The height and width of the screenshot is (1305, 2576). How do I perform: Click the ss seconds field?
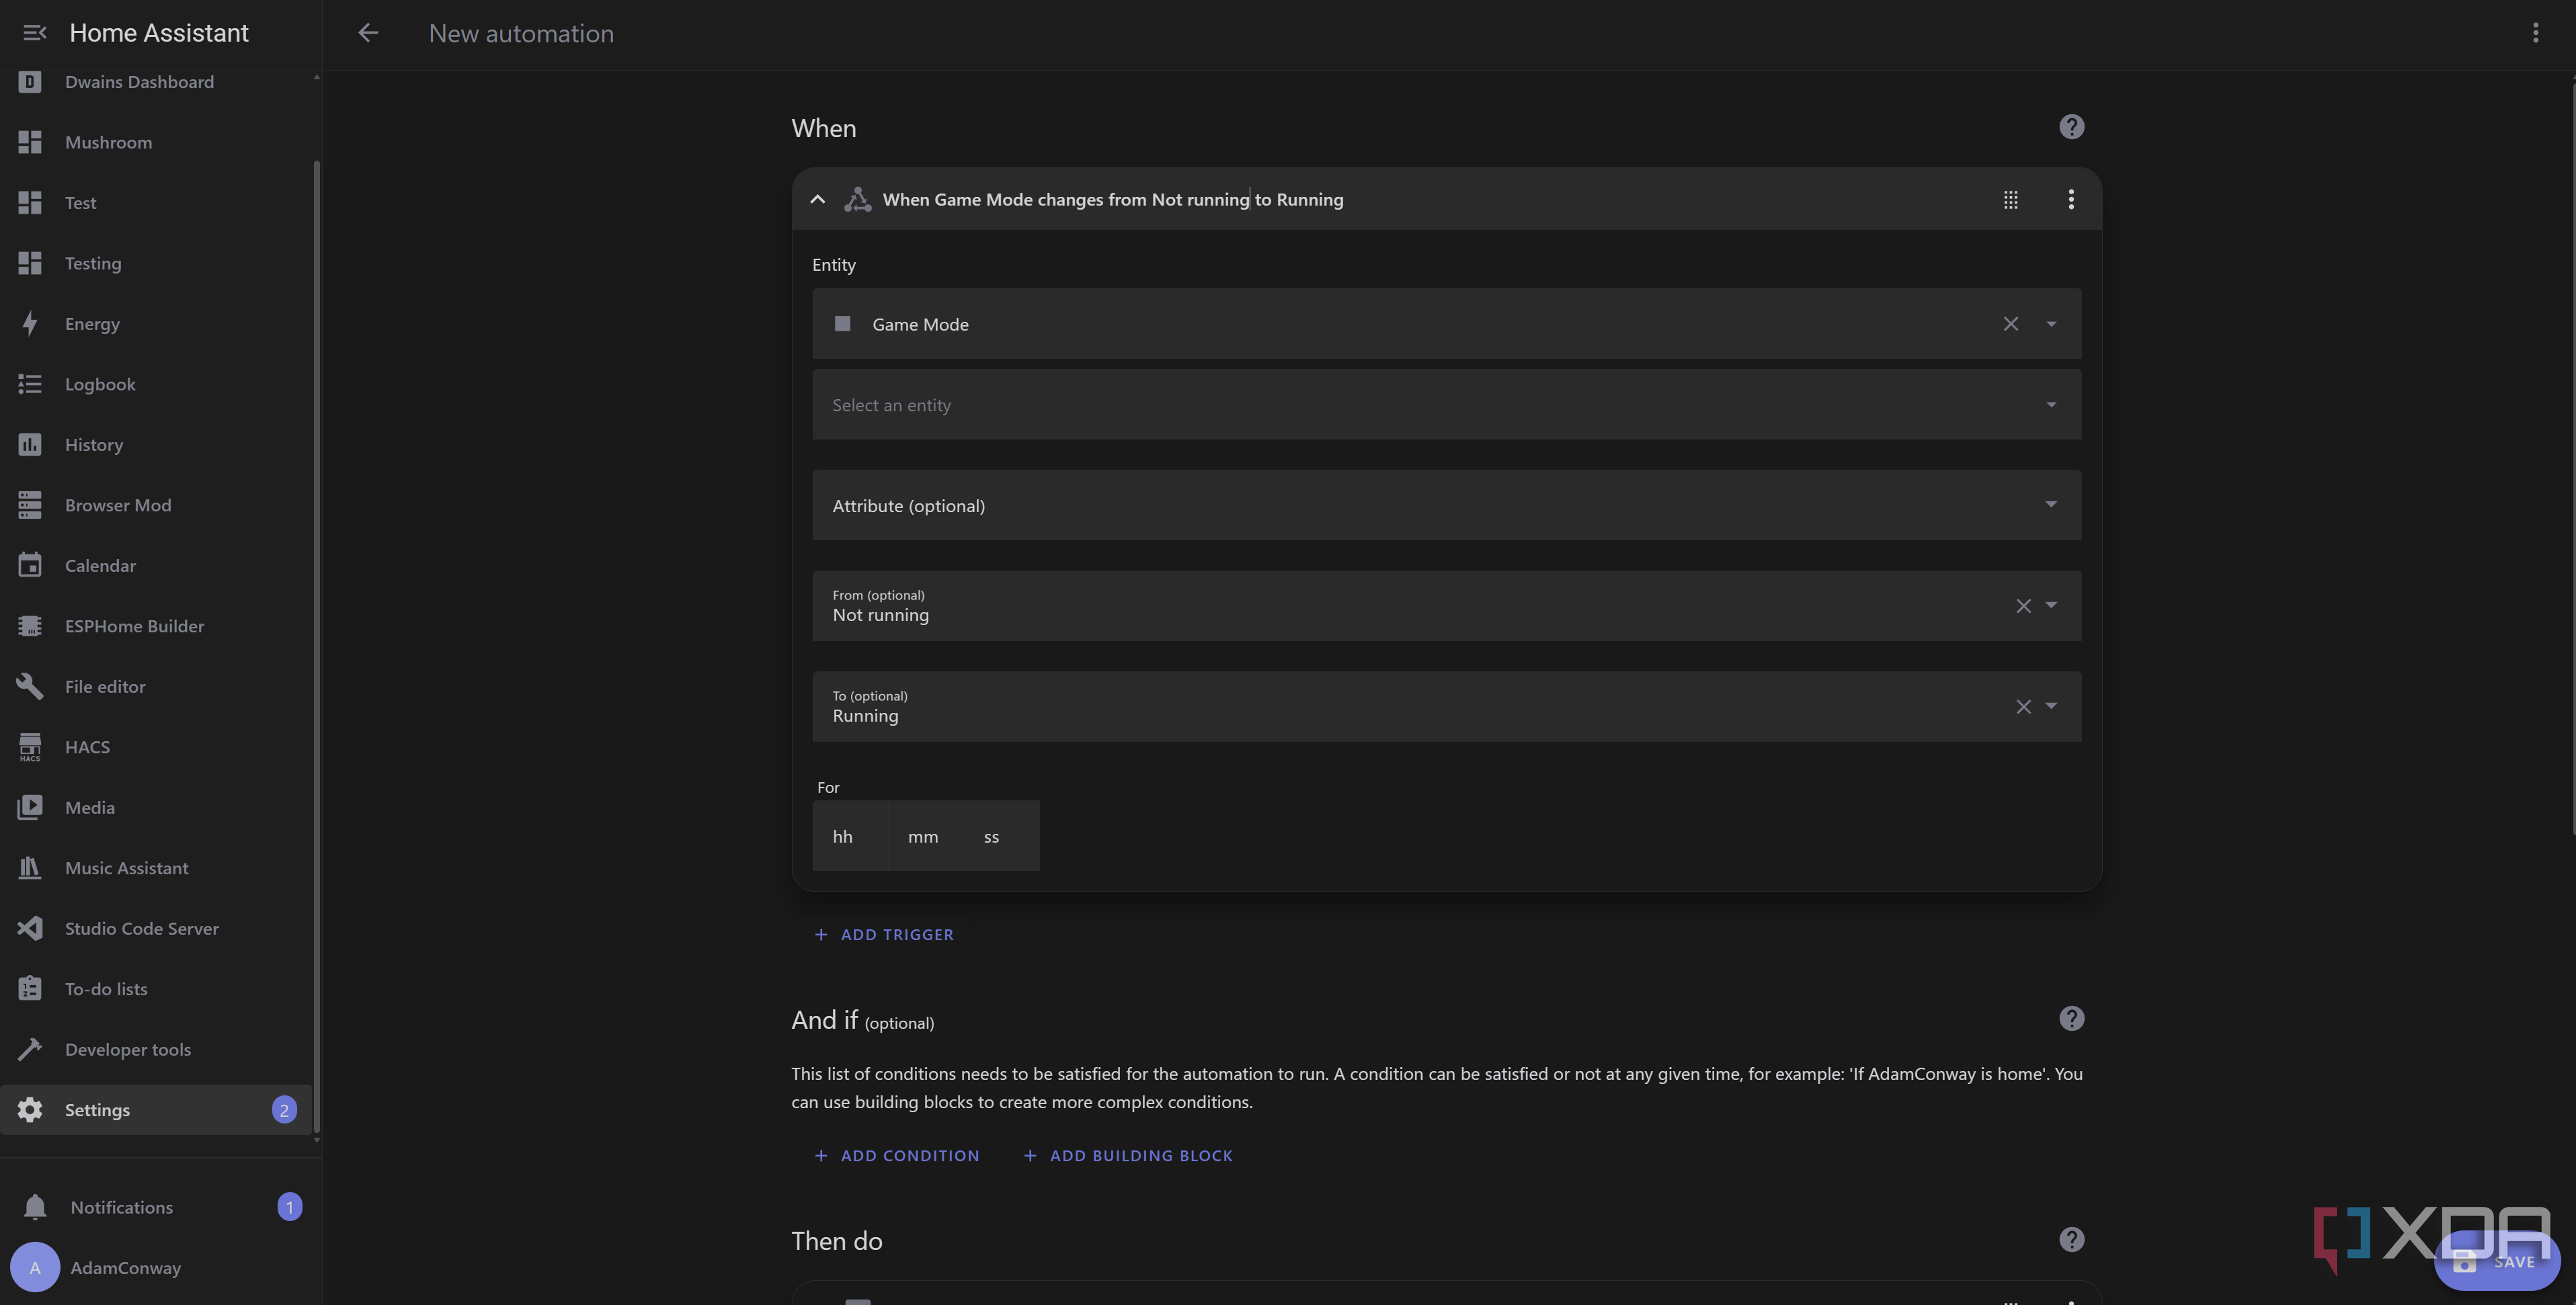pos(1001,836)
